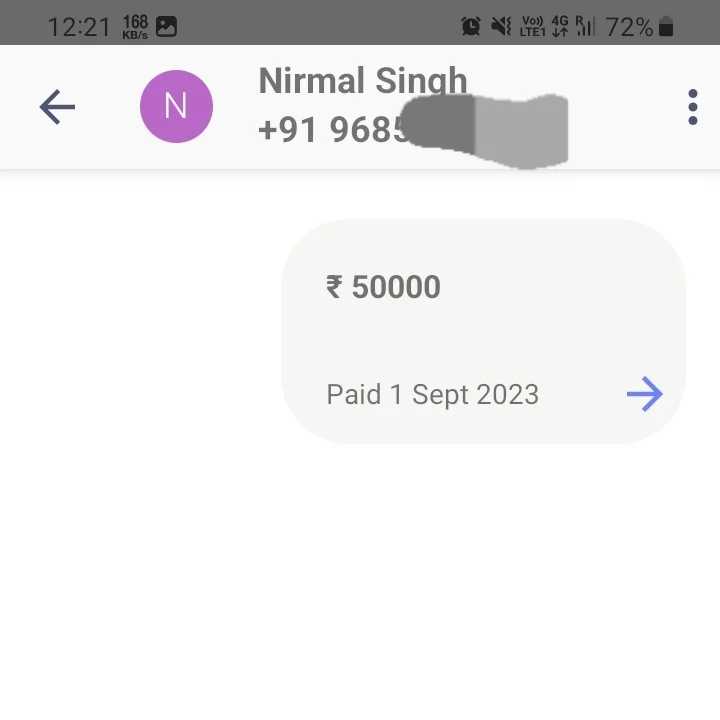This screenshot has height=720, width=720.
Task: Open payment details with blue arrow
Action: (x=645, y=394)
